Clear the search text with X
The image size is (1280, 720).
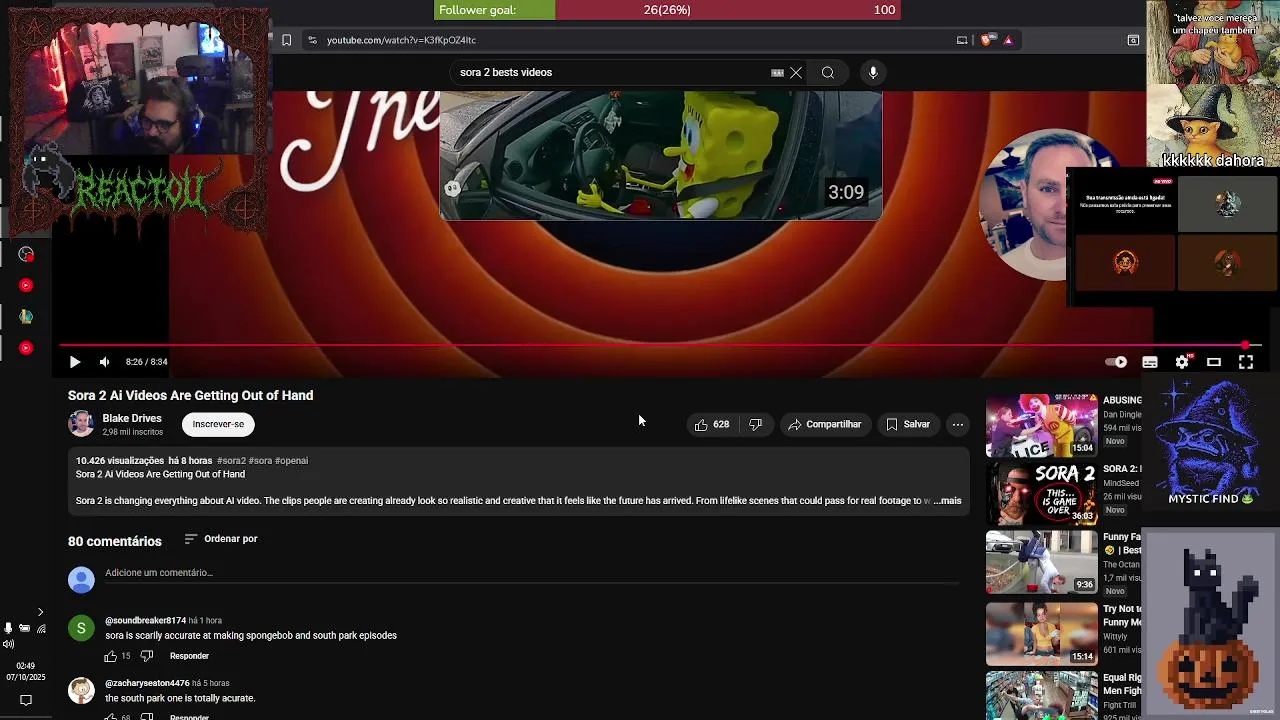coord(796,72)
